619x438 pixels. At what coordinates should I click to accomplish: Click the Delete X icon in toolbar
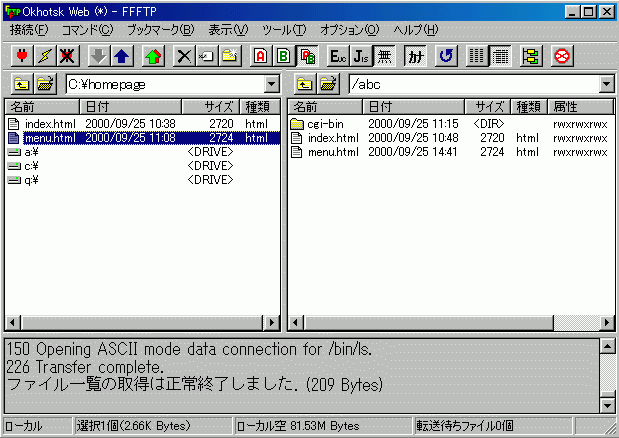click(x=184, y=56)
